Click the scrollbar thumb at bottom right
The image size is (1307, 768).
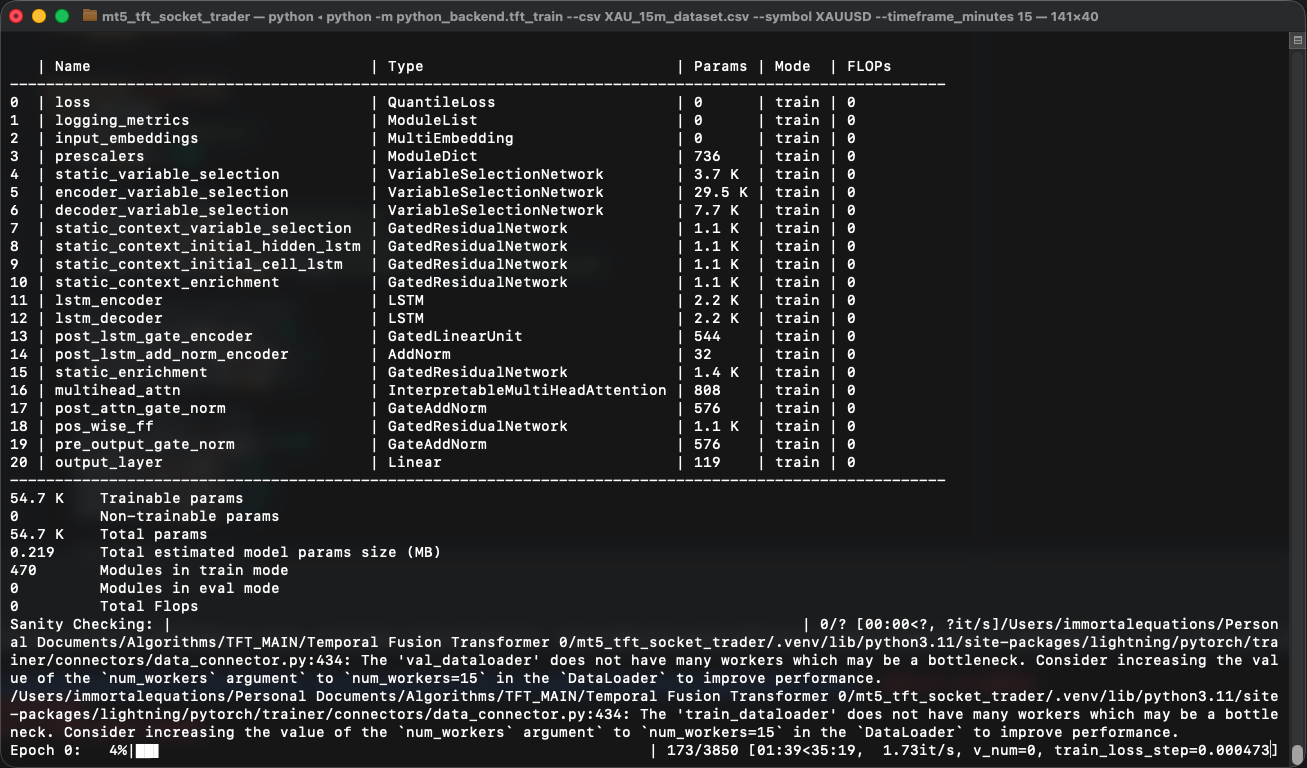[x=1297, y=754]
